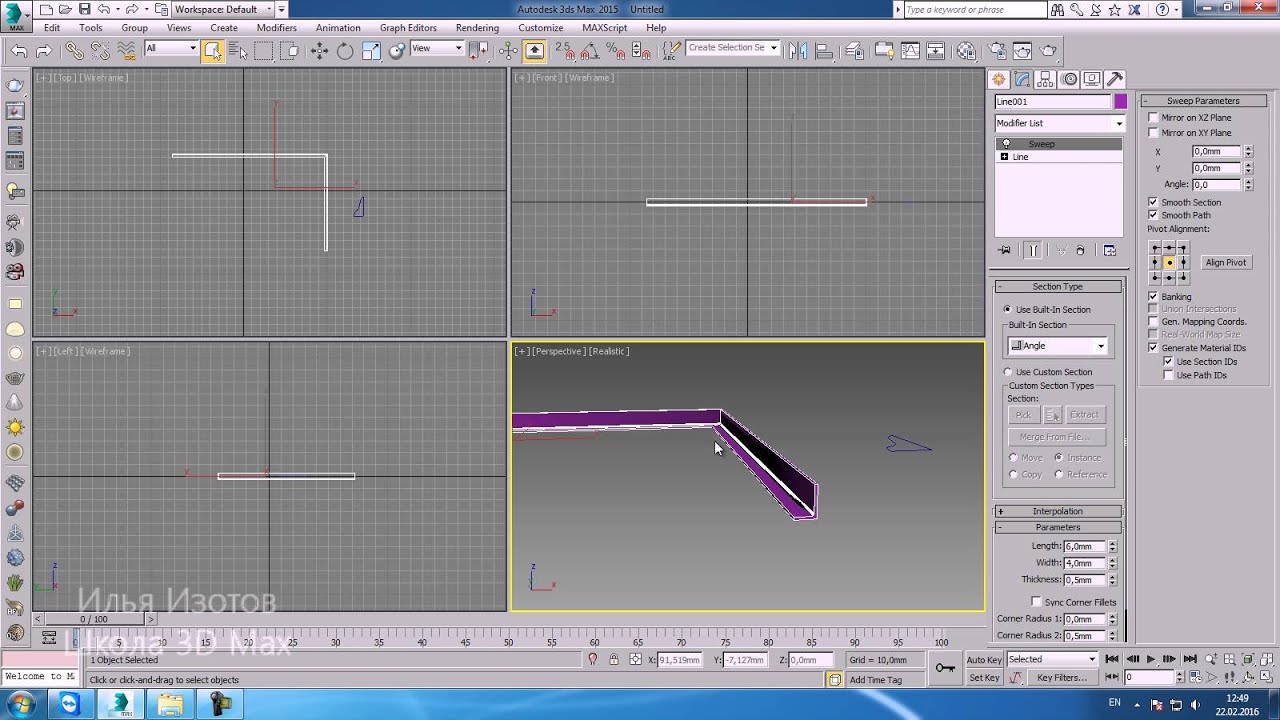Toggle the Sweep modifier lightbulb
Viewport: 1280px width, 720px height.
(x=1006, y=144)
